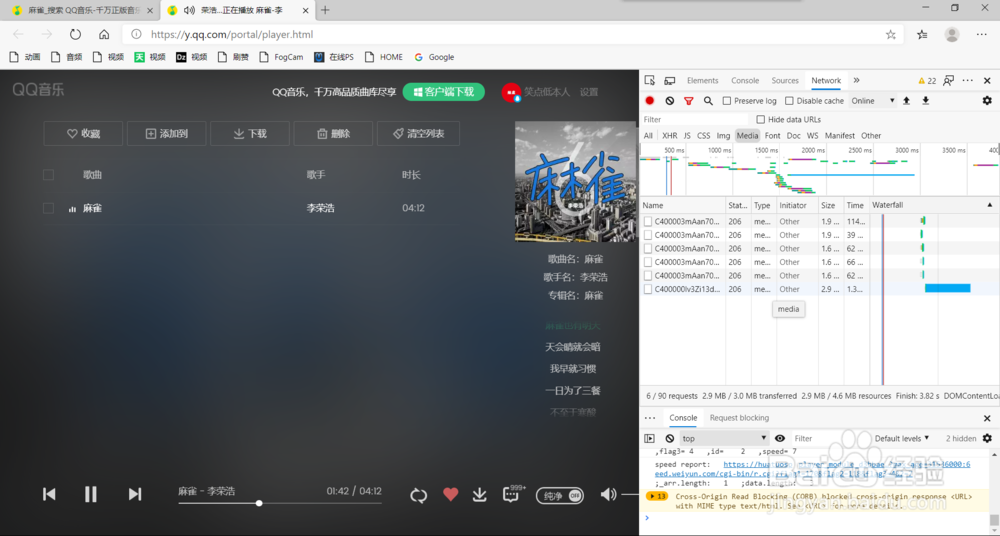Show console sidebar icon
The image size is (1000, 536).
(649, 438)
